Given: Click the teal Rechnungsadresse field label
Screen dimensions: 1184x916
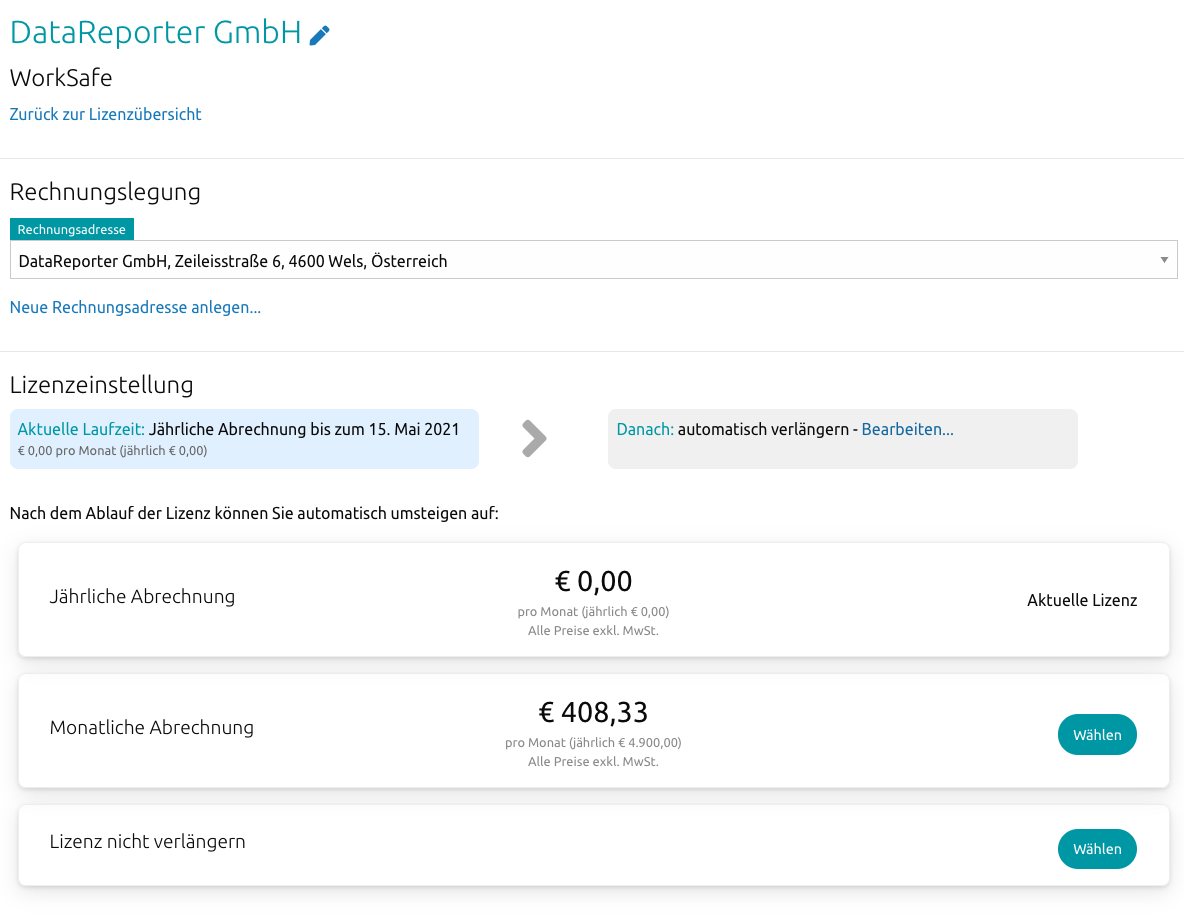Looking at the screenshot, I should click(x=72, y=230).
